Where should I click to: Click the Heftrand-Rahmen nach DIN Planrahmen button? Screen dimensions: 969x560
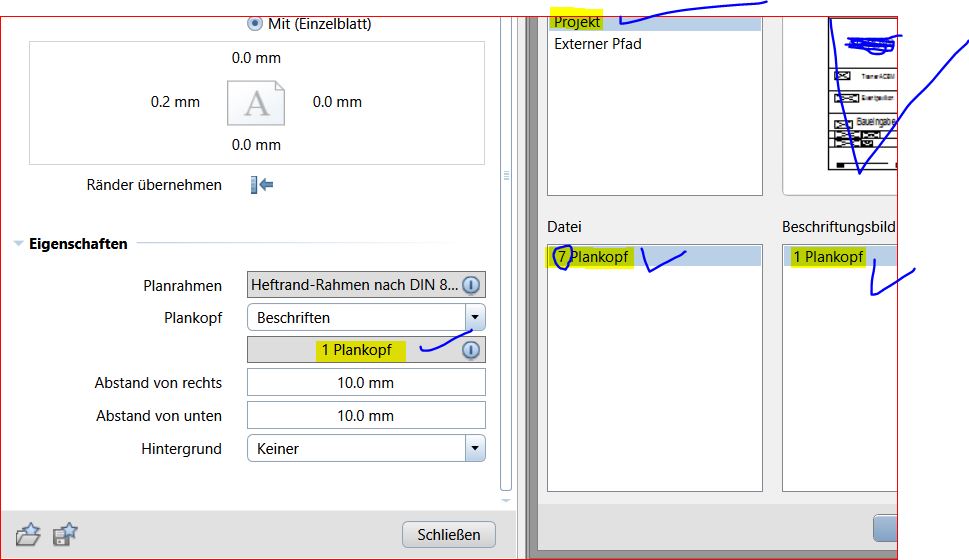354,285
